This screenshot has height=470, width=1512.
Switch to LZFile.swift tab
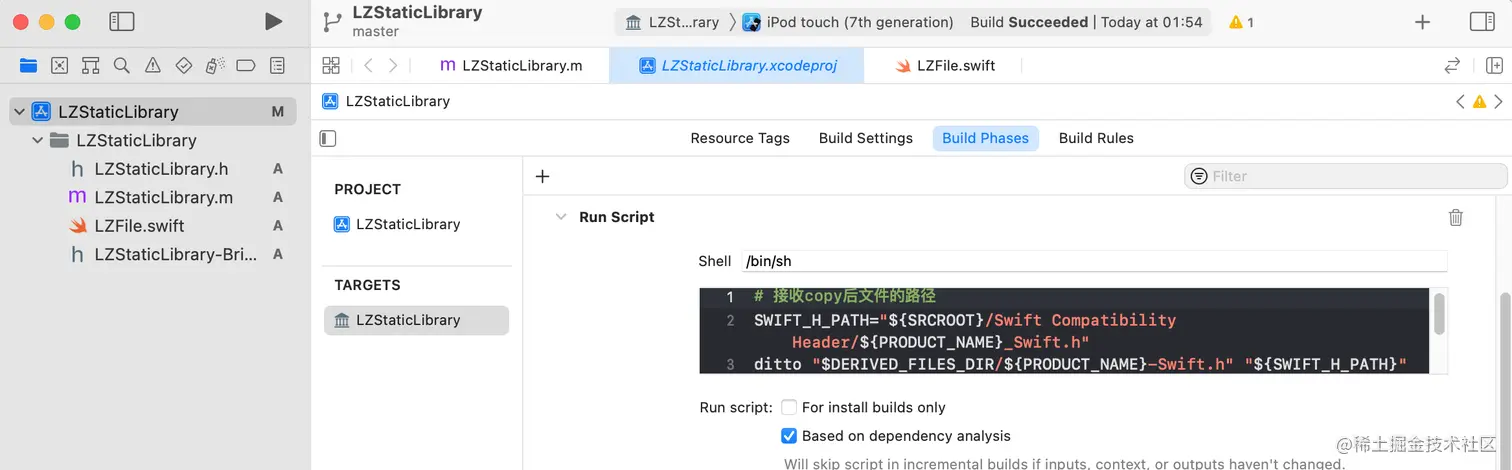pyautogui.click(x=945, y=66)
